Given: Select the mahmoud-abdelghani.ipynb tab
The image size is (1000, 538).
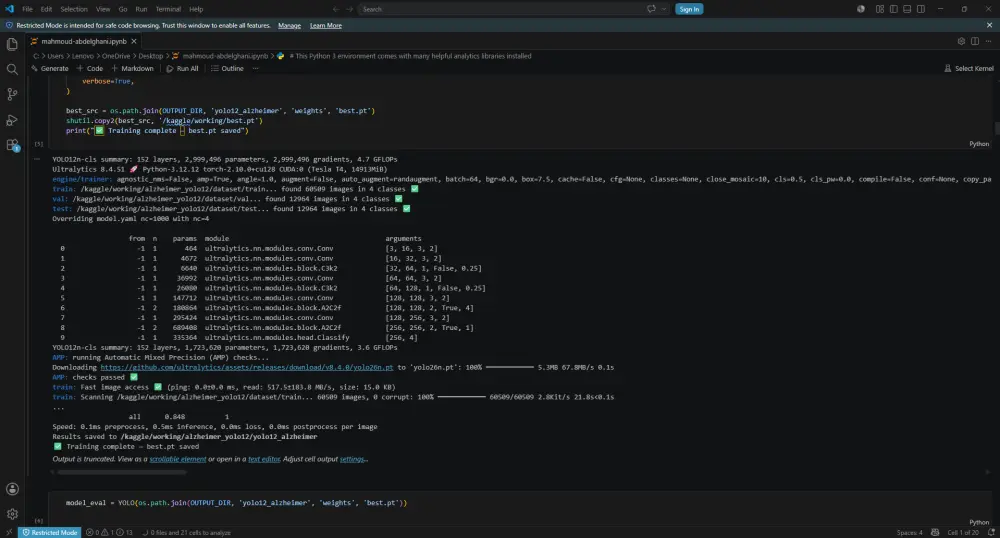Looking at the screenshot, I should click(x=84, y=41).
